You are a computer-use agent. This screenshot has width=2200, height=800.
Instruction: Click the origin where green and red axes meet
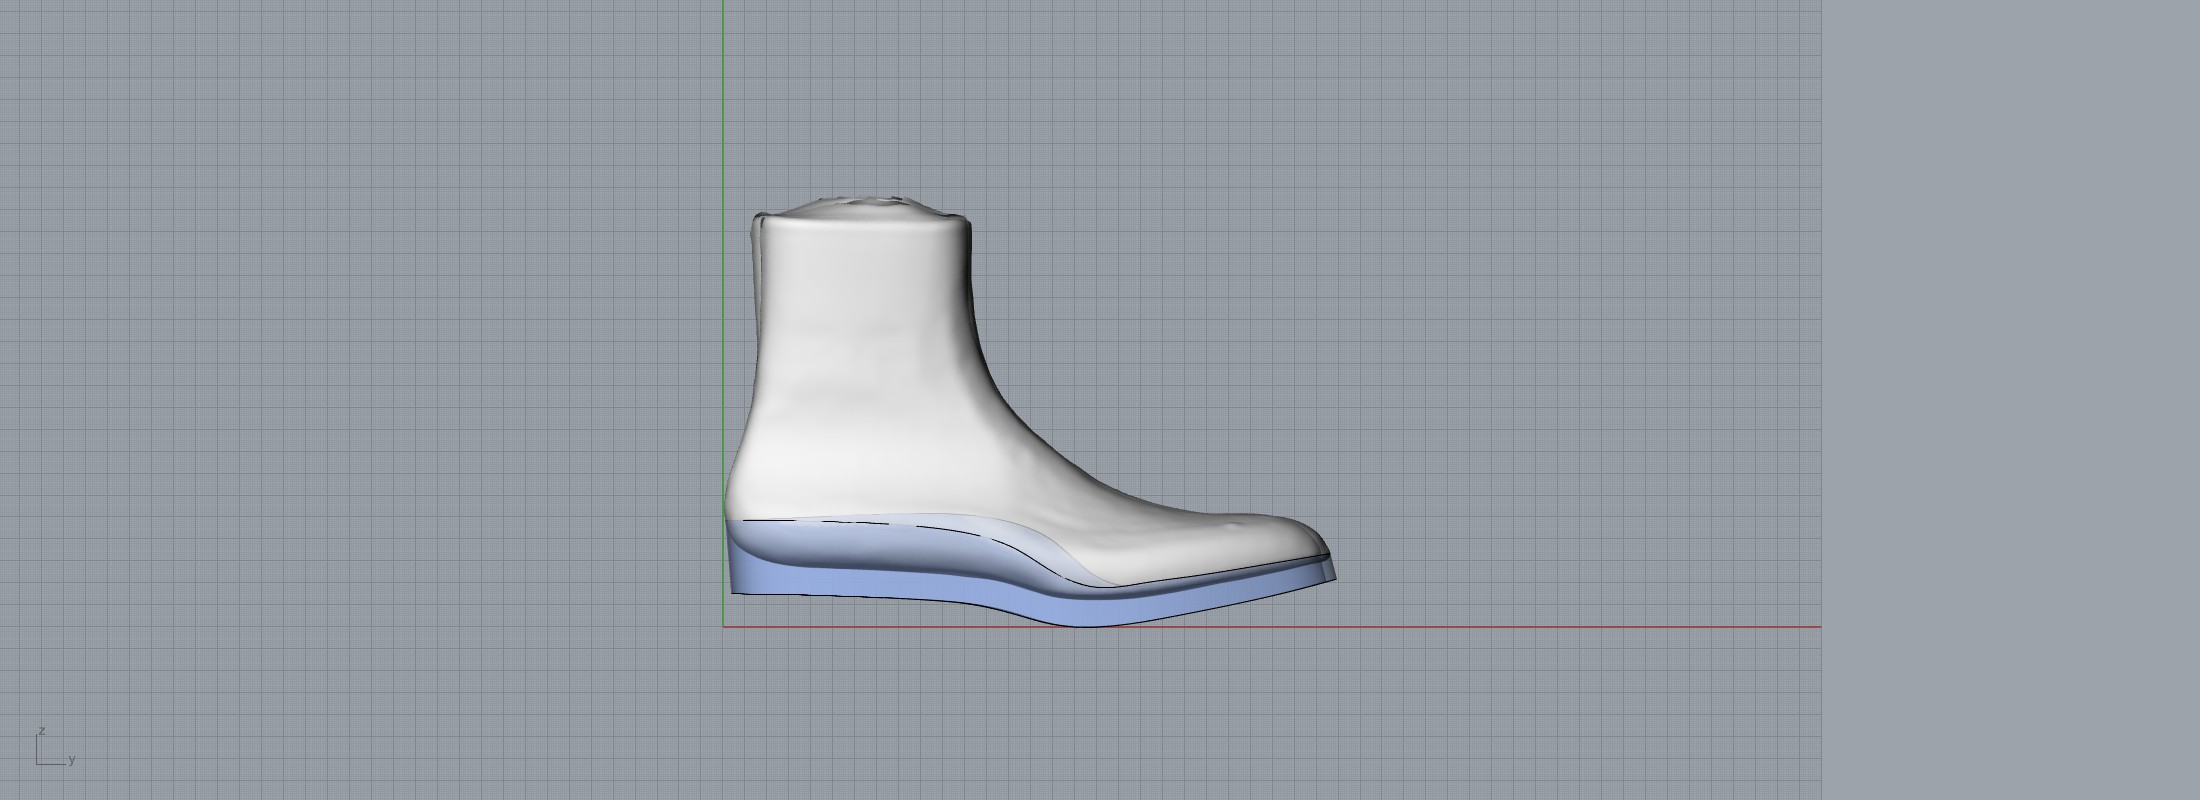[723, 627]
